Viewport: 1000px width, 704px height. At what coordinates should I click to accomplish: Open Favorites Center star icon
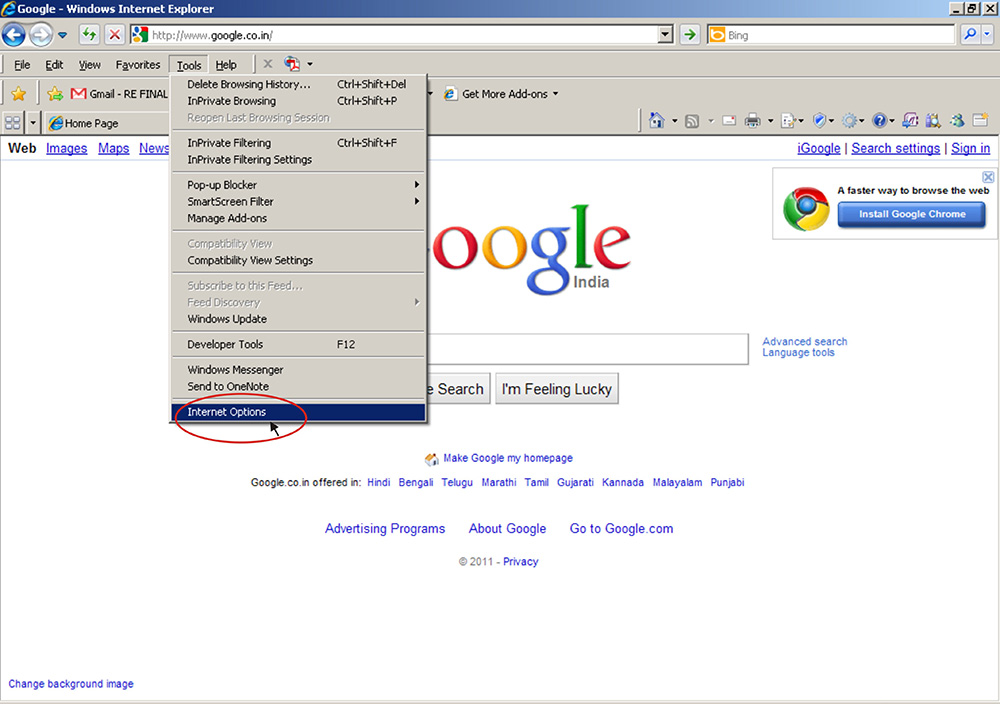(x=18, y=94)
